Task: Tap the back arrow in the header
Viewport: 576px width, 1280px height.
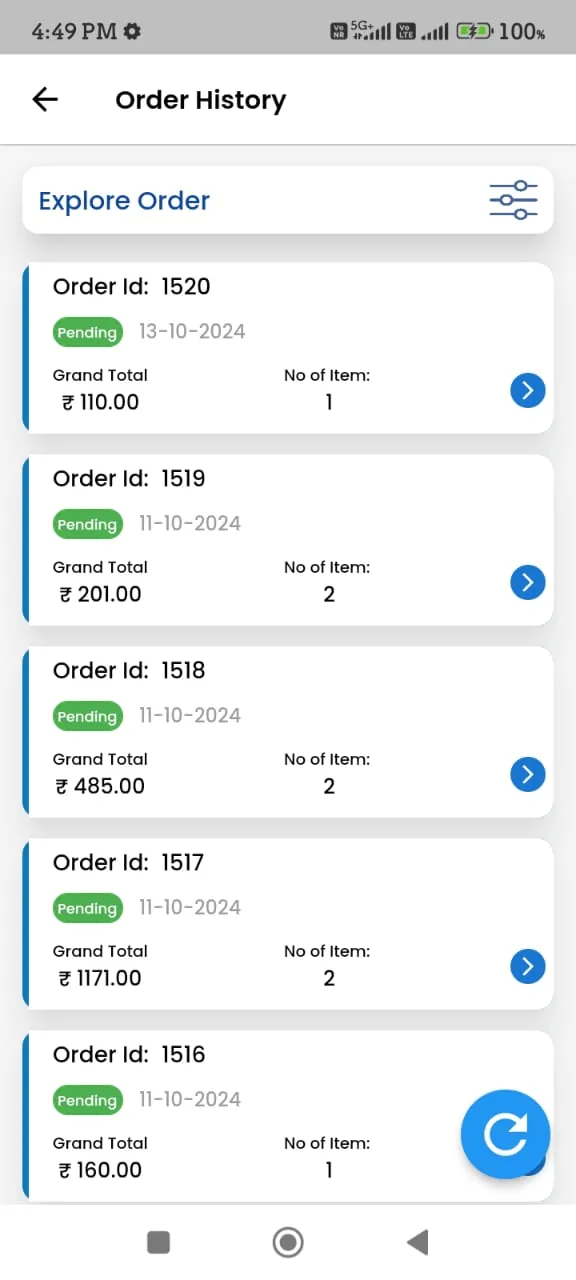Action: pyautogui.click(x=45, y=99)
